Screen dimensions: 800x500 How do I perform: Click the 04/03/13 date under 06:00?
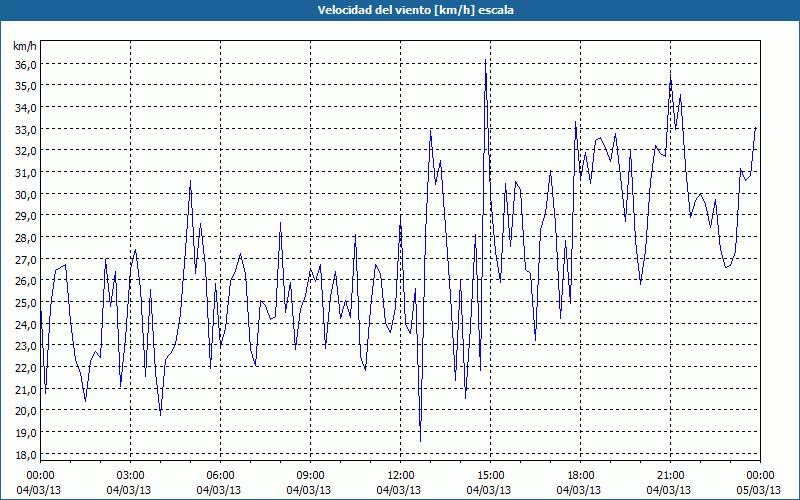tap(218, 490)
